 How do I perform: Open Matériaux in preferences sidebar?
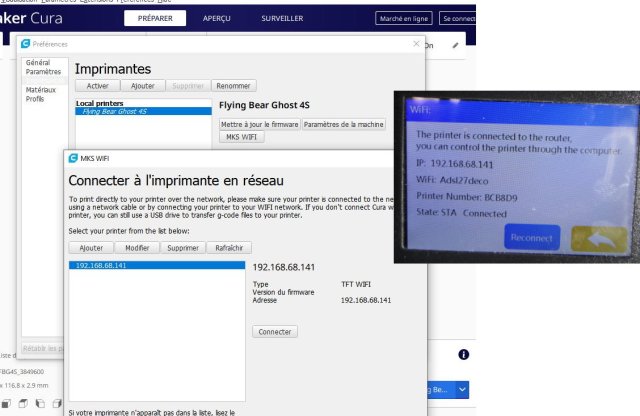click(41, 90)
